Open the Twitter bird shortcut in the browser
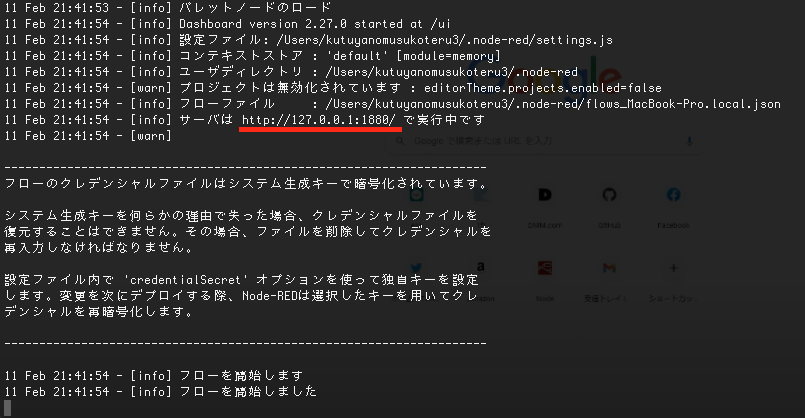Image resolution: width=805 pixels, height=418 pixels. 416,268
